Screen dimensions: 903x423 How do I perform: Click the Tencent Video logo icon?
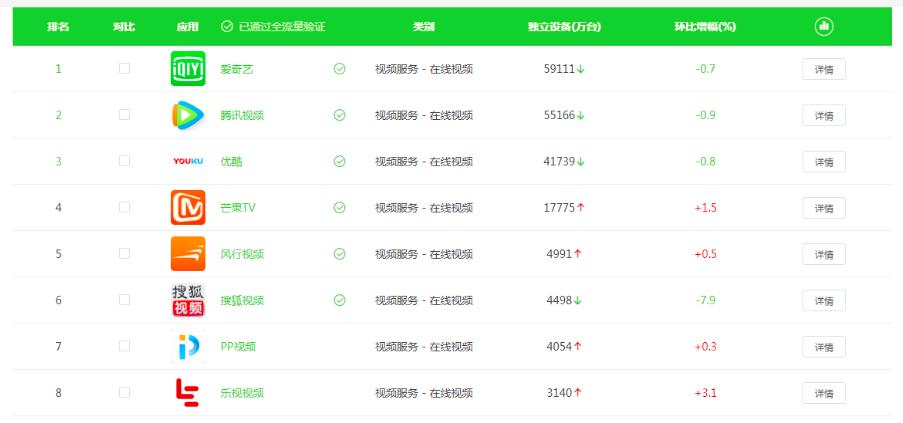point(188,115)
